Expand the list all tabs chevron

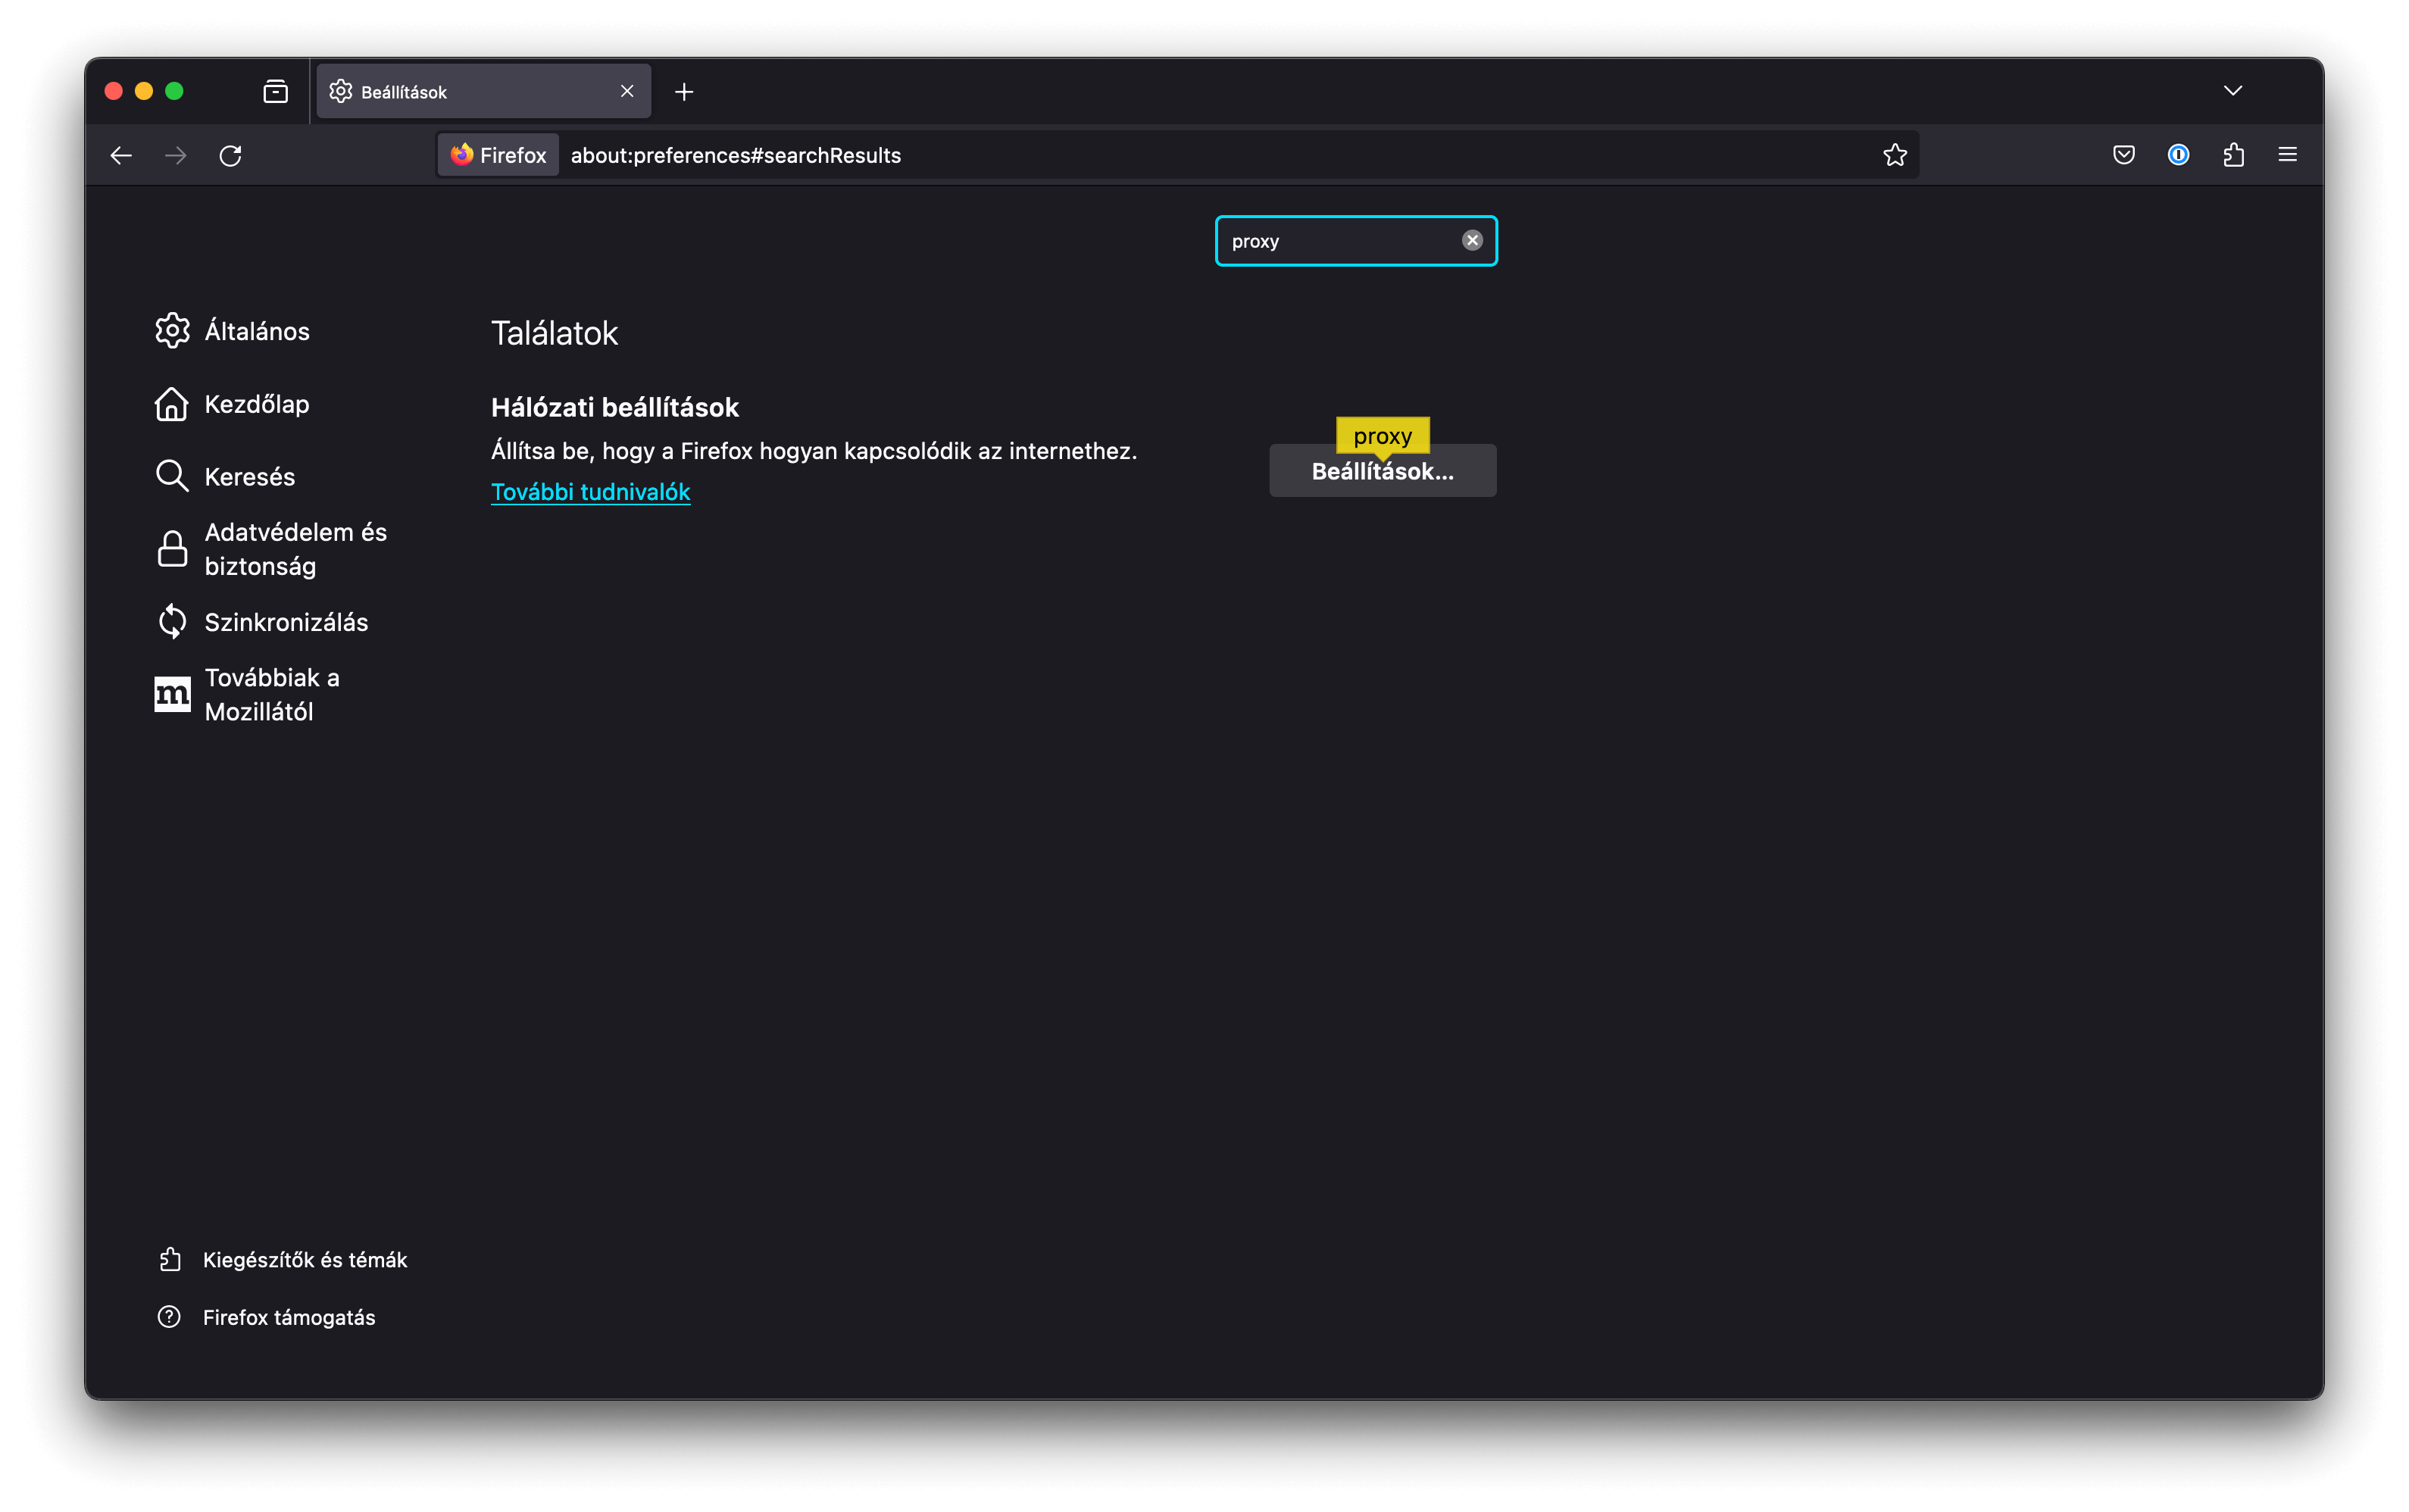(x=2232, y=91)
